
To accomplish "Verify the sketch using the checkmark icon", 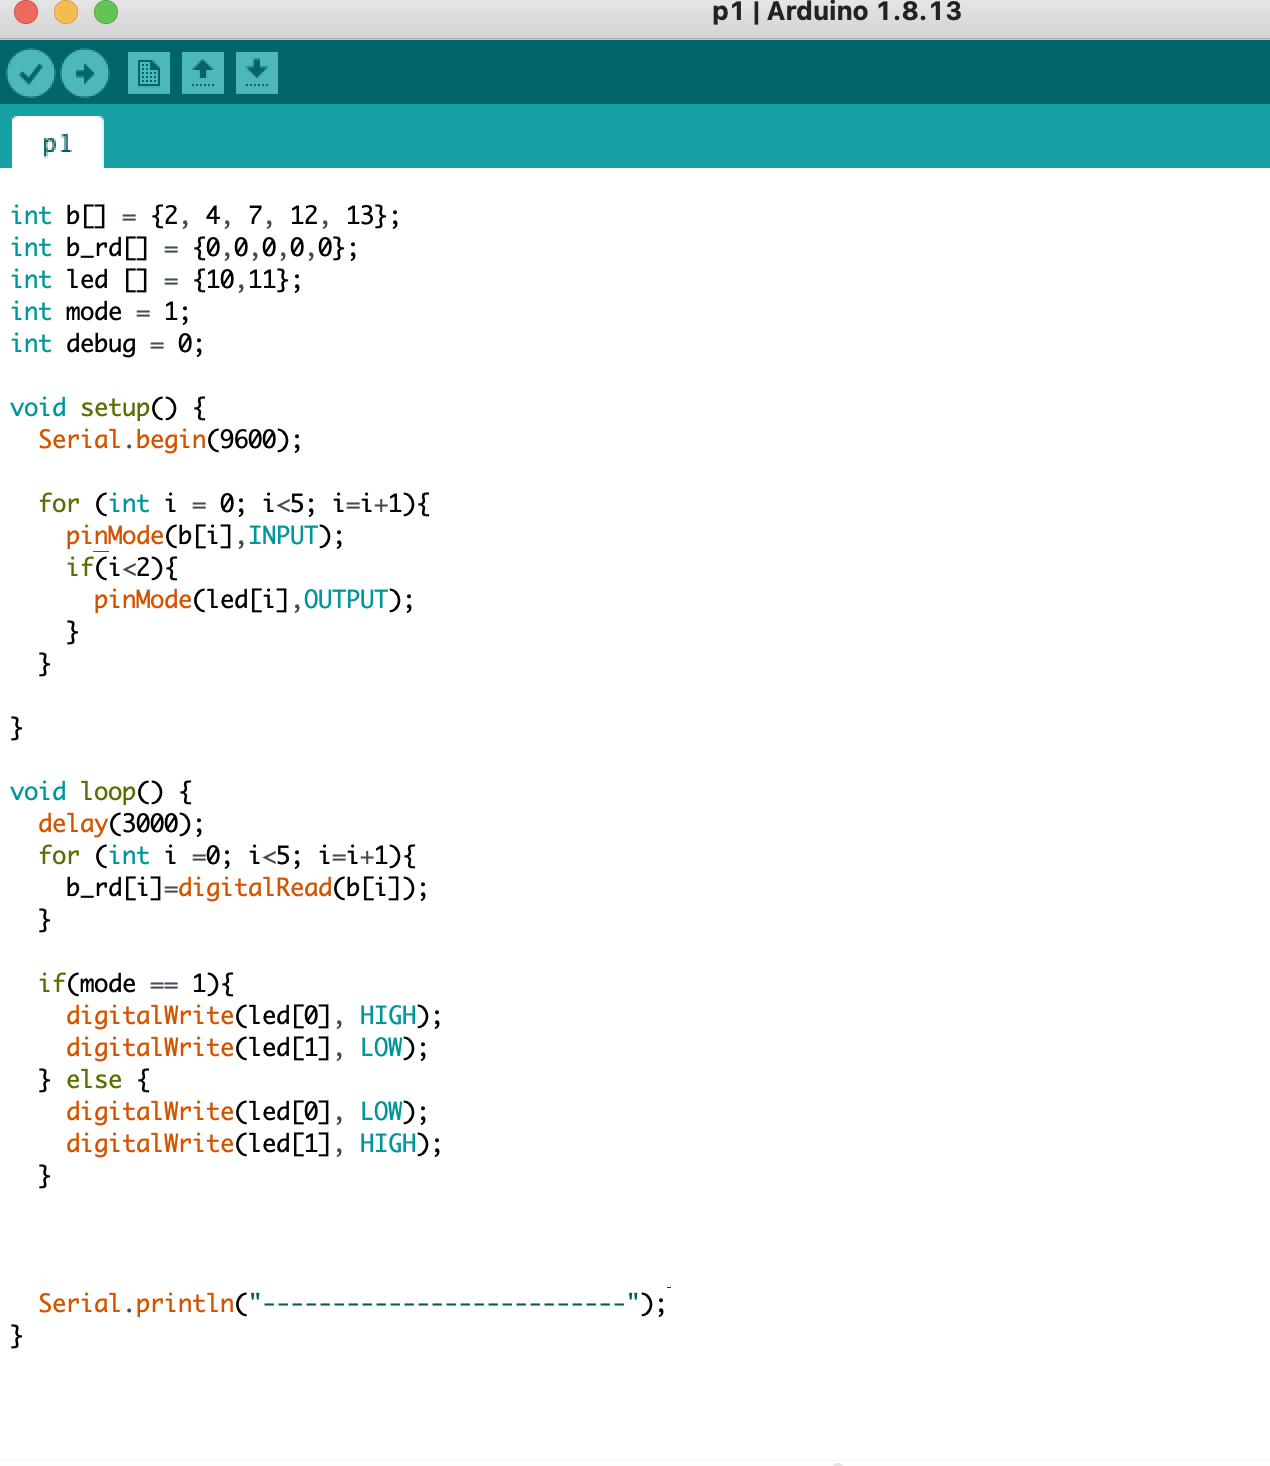I will point(33,72).
